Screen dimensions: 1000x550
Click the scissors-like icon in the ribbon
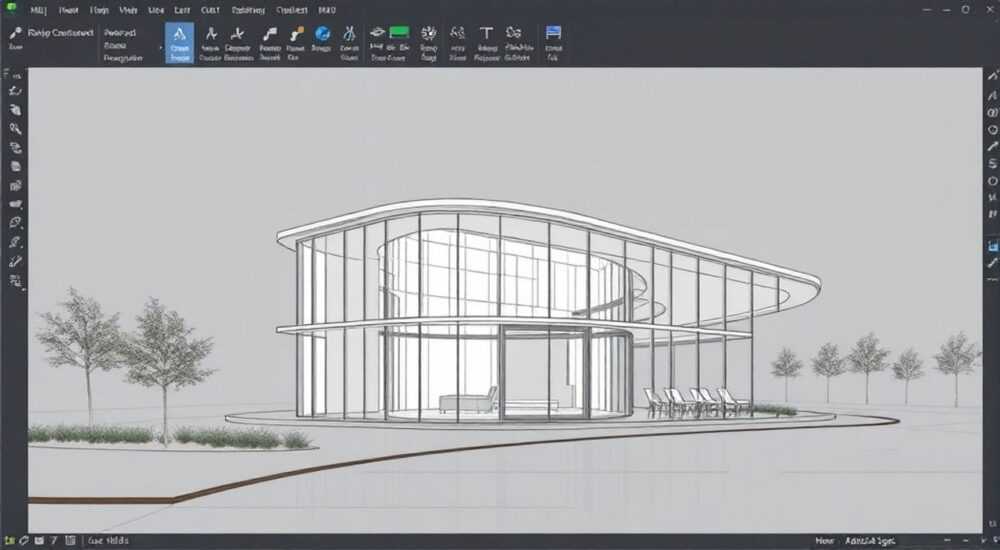point(349,33)
